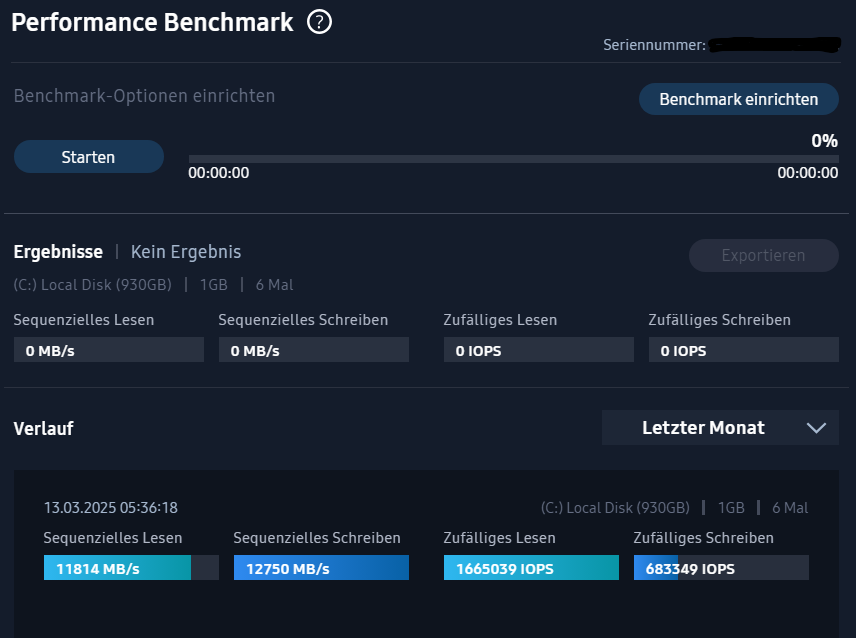Click the Sequenzielles Schreiben 0 MB/s result field
This screenshot has height=638, width=856.
(313, 350)
